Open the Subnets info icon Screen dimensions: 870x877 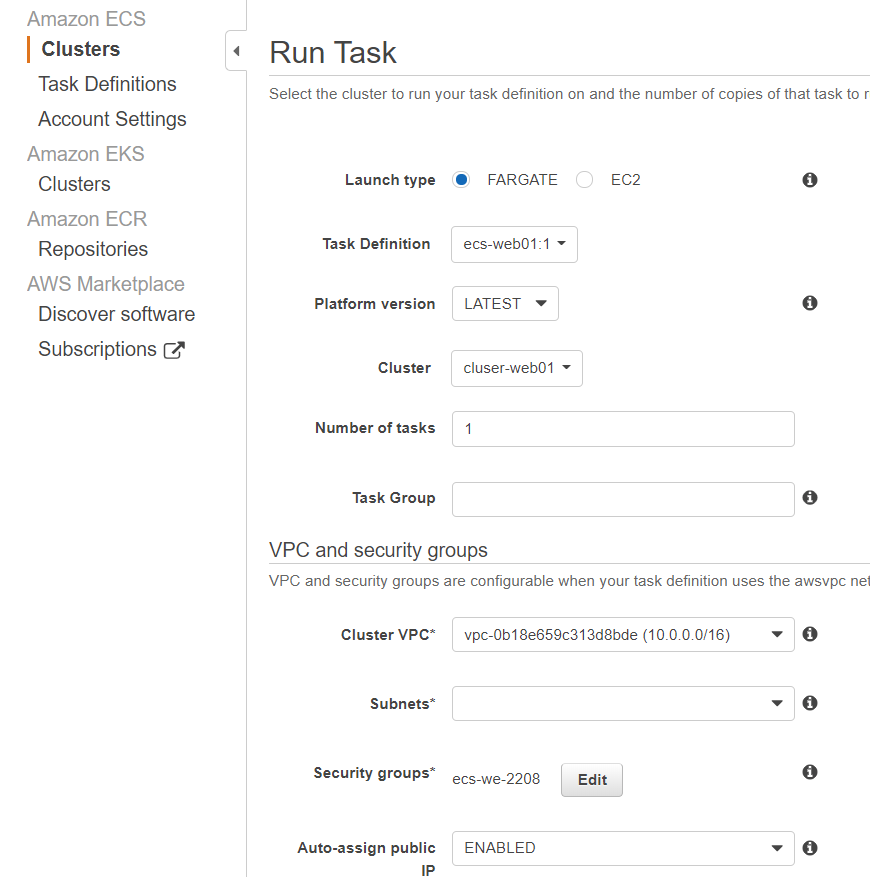[x=810, y=703]
